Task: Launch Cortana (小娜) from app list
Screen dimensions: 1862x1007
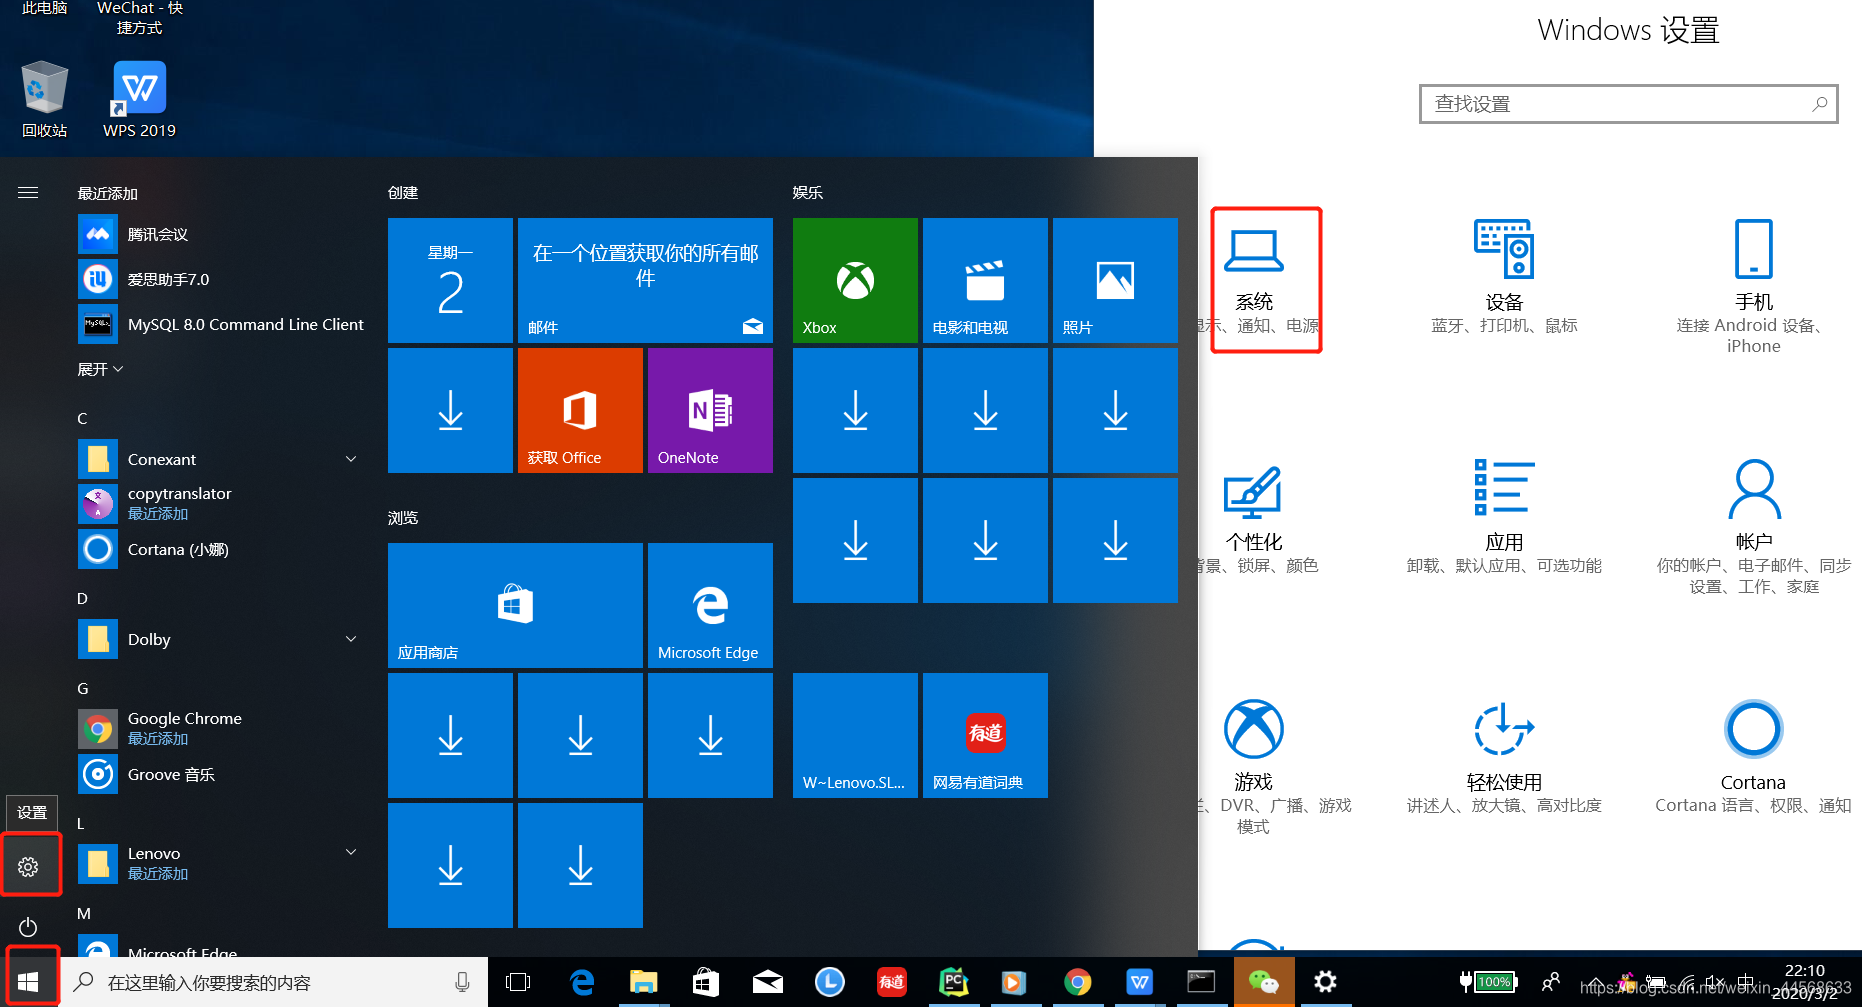Action: pos(220,549)
